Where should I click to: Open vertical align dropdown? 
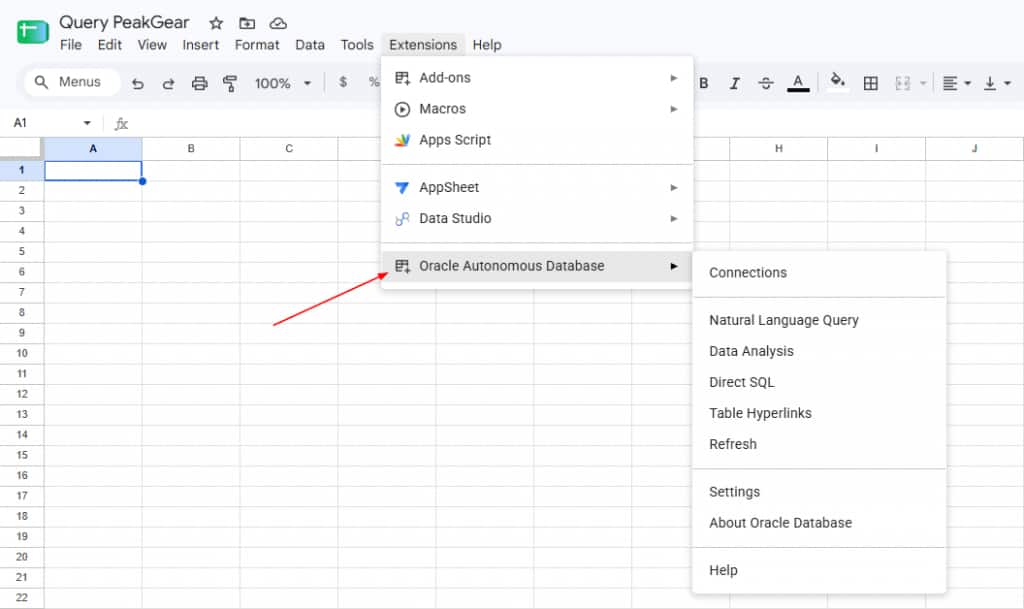(997, 83)
